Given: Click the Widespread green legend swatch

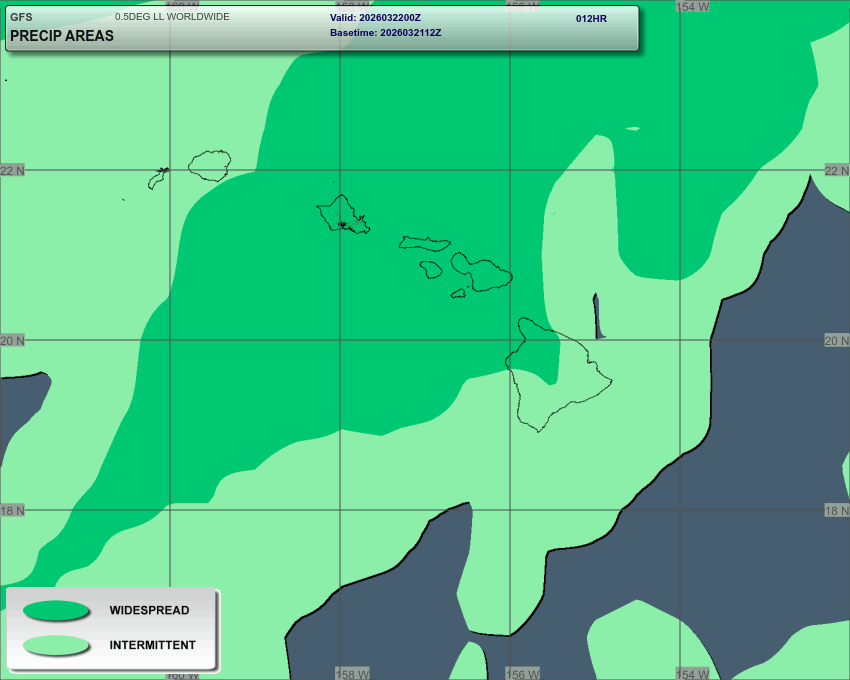Looking at the screenshot, I should (56, 610).
